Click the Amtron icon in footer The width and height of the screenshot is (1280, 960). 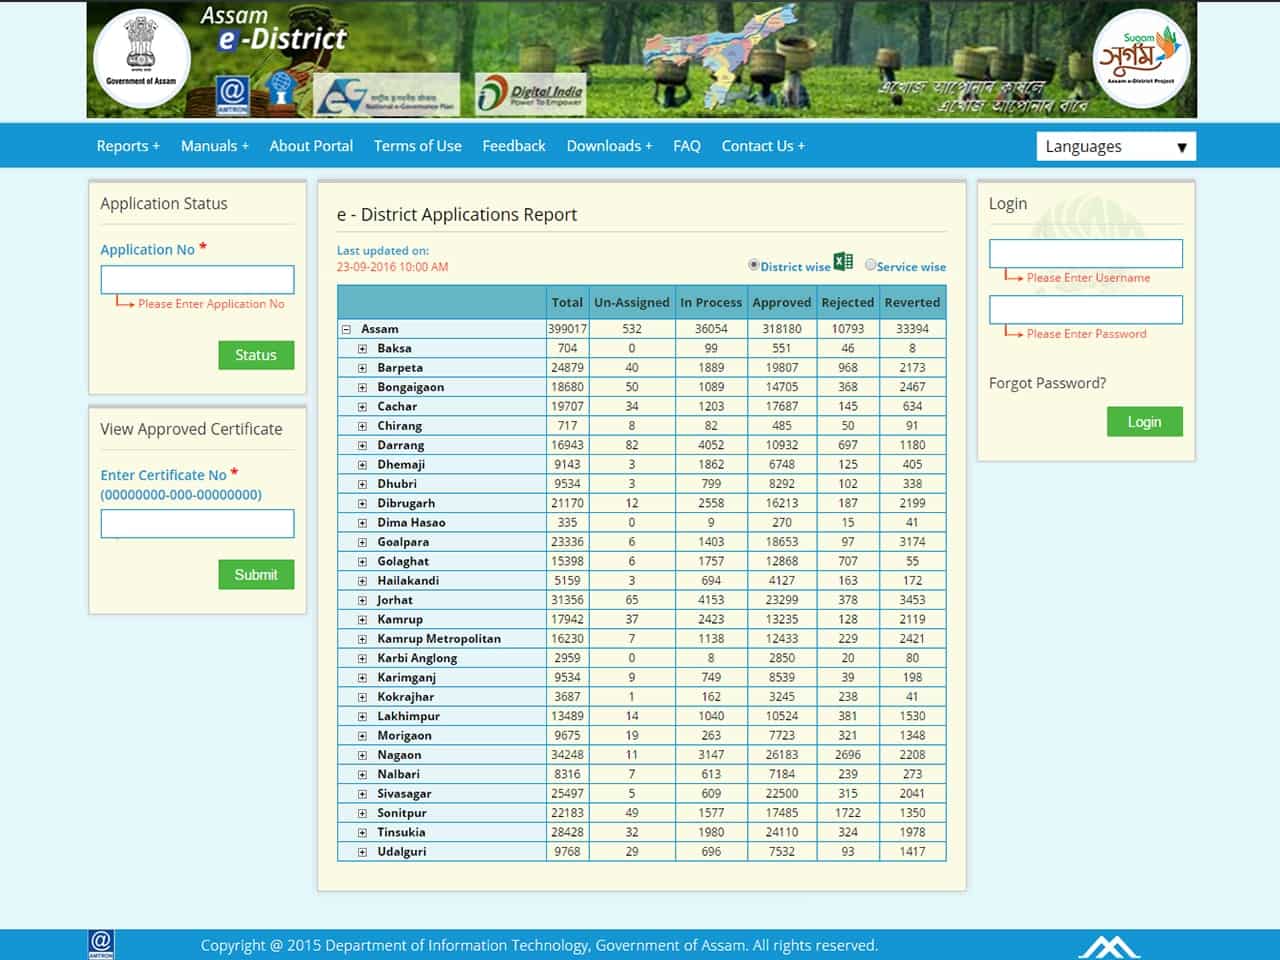(101, 943)
